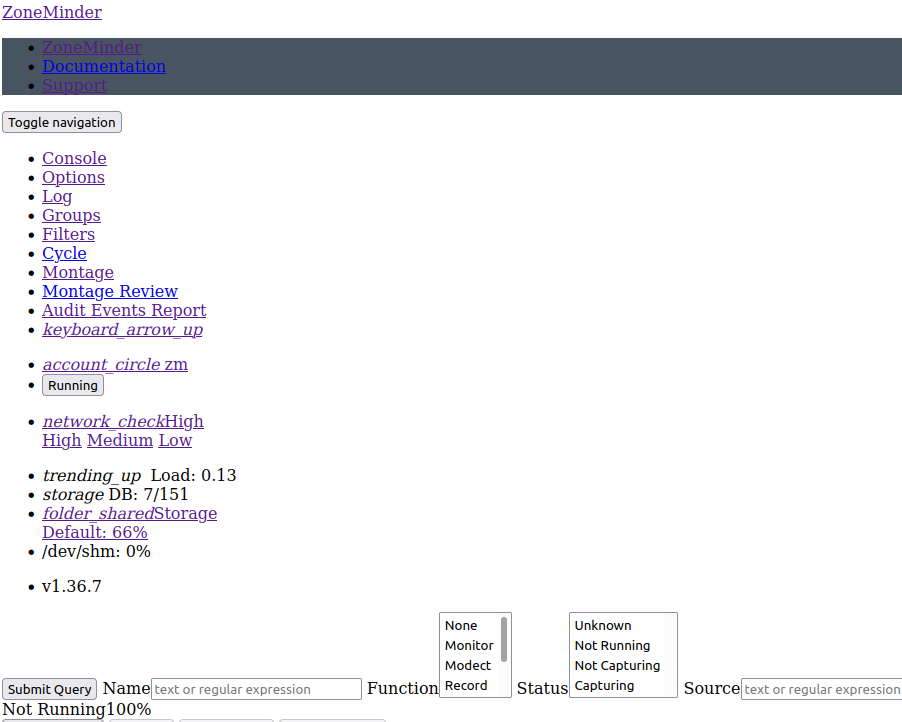Open the Support link
Screen dimensions: 902x722
coord(74,85)
